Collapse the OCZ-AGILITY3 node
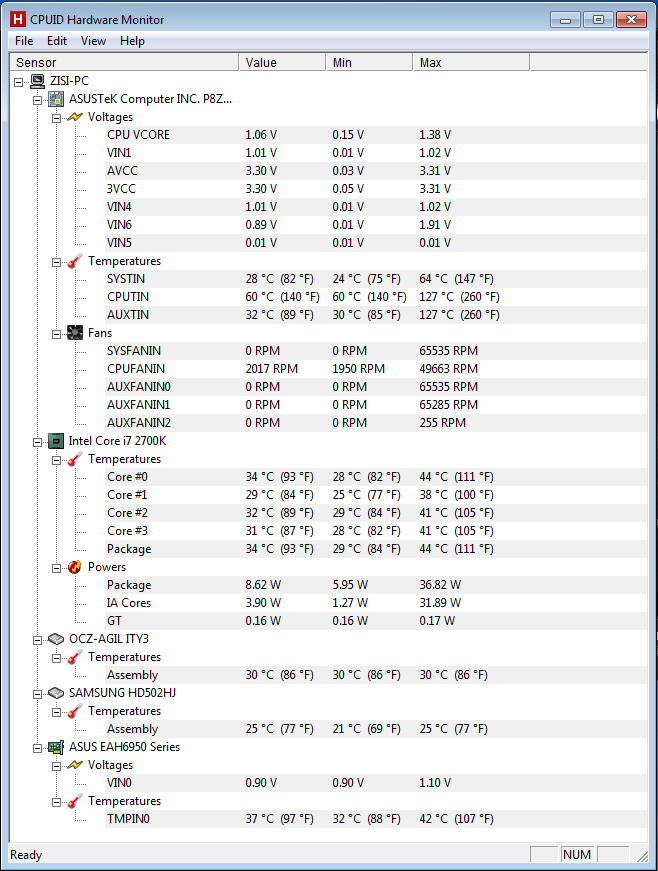Image resolution: width=658 pixels, height=871 pixels. click(38, 640)
